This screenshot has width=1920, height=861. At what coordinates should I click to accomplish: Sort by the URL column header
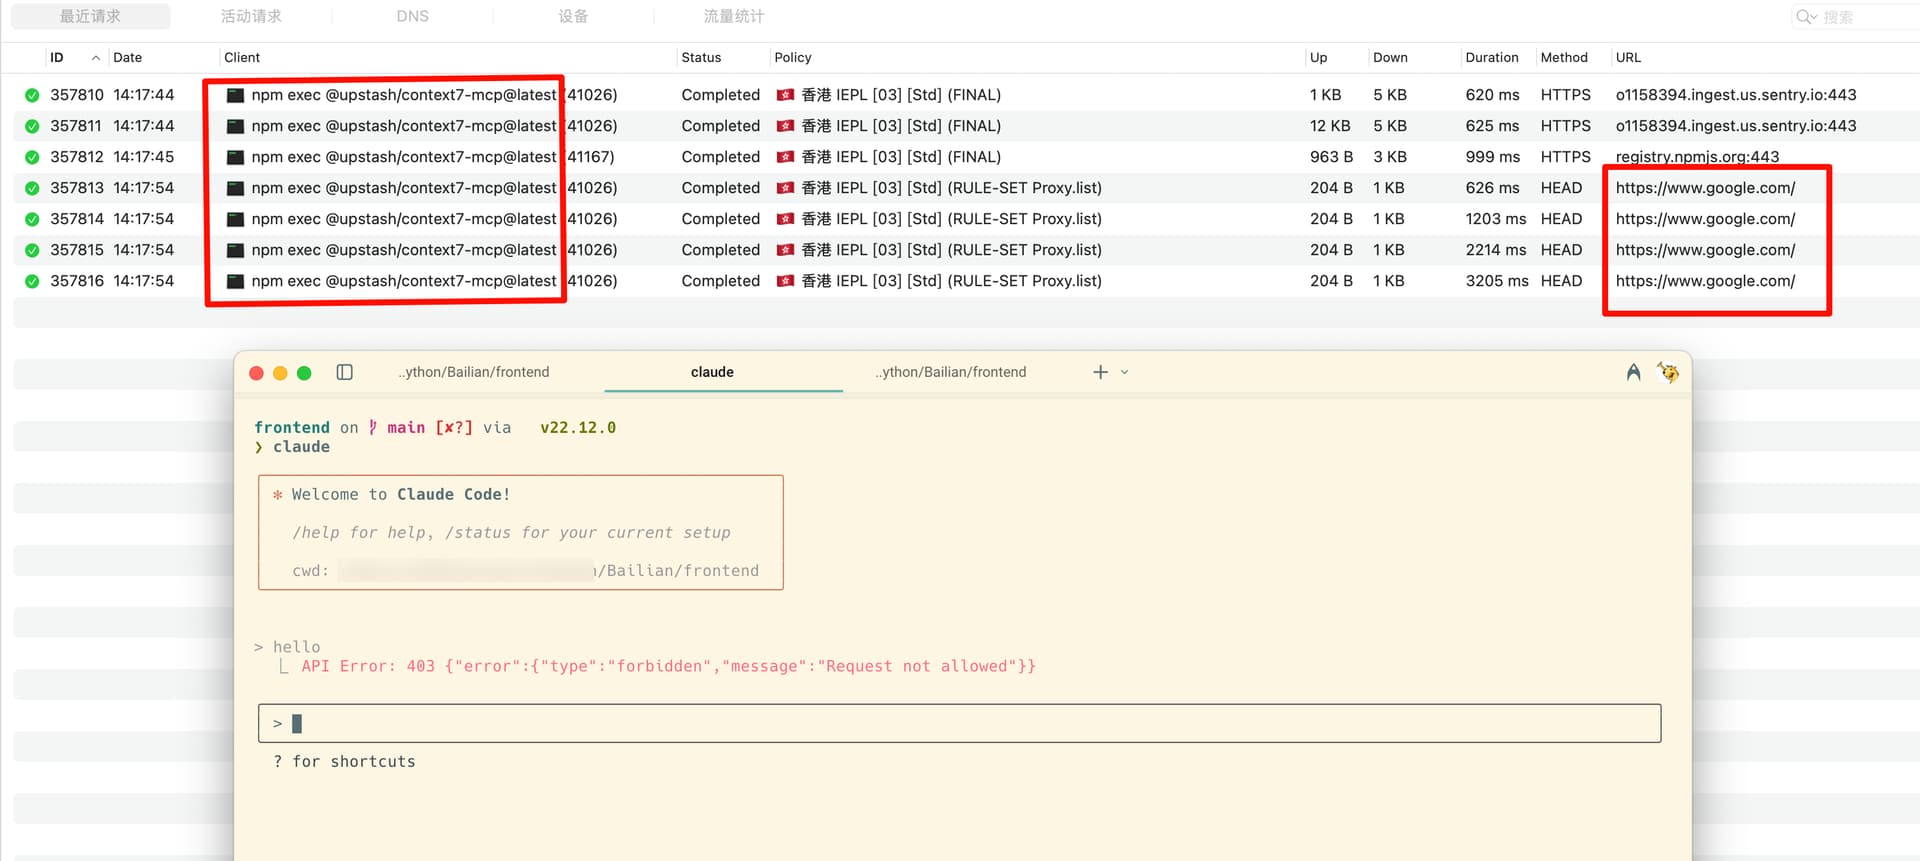point(1628,57)
